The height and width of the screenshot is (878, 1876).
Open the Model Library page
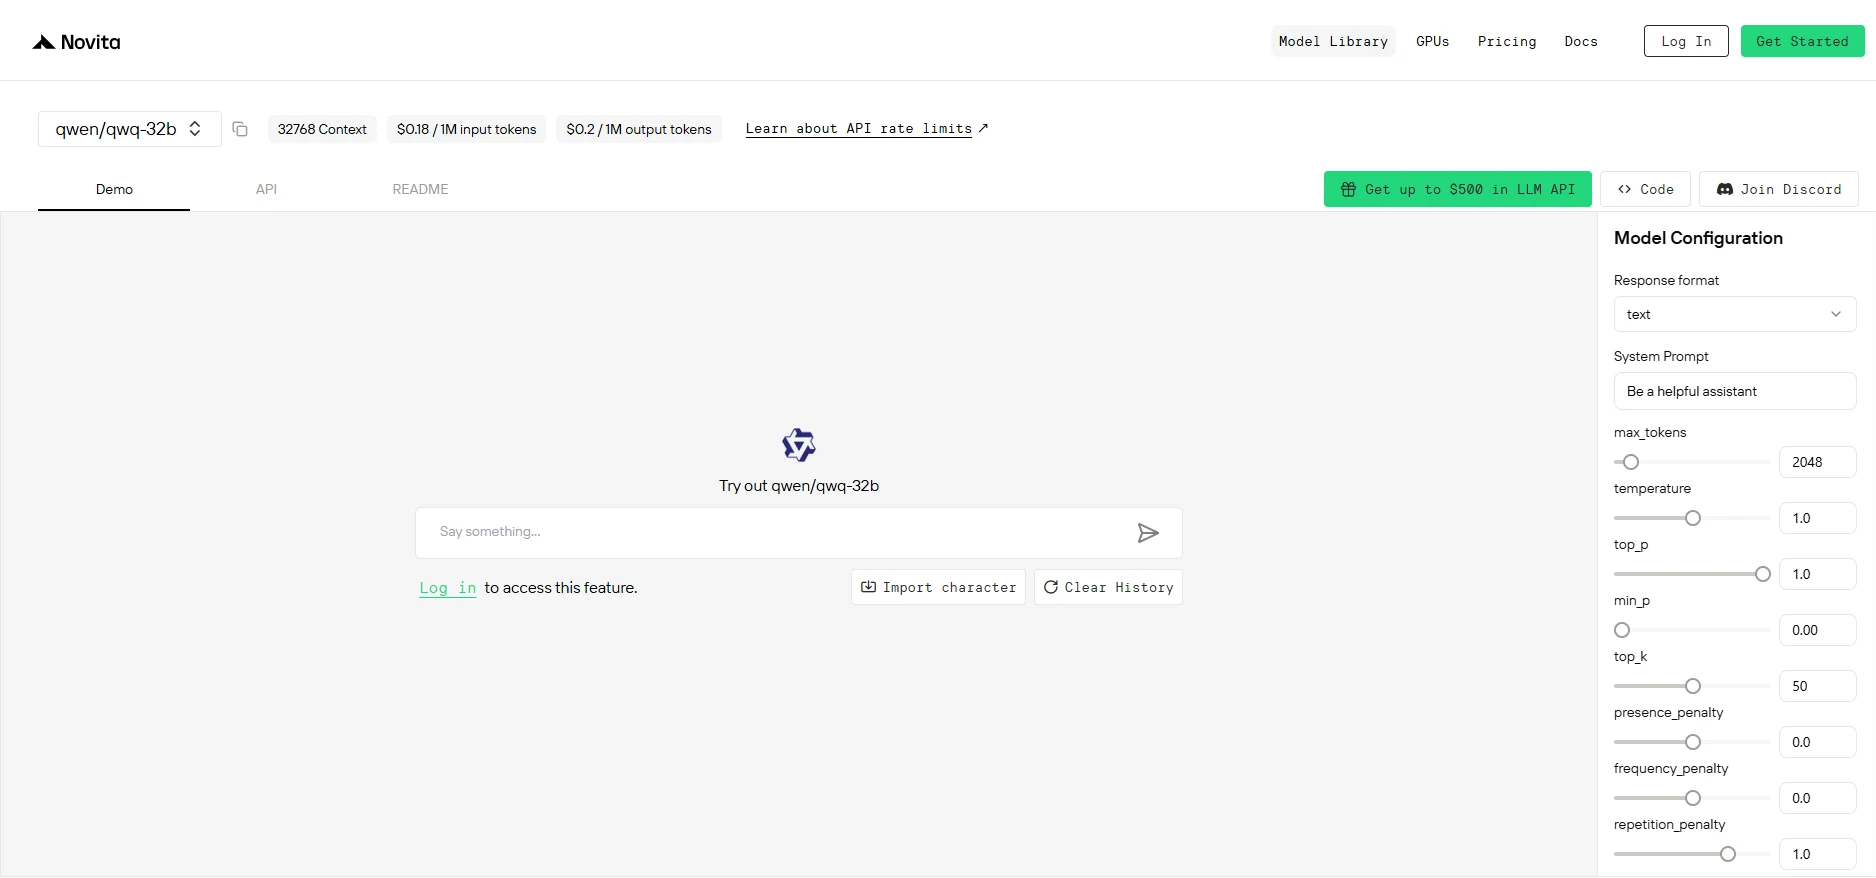(x=1333, y=41)
